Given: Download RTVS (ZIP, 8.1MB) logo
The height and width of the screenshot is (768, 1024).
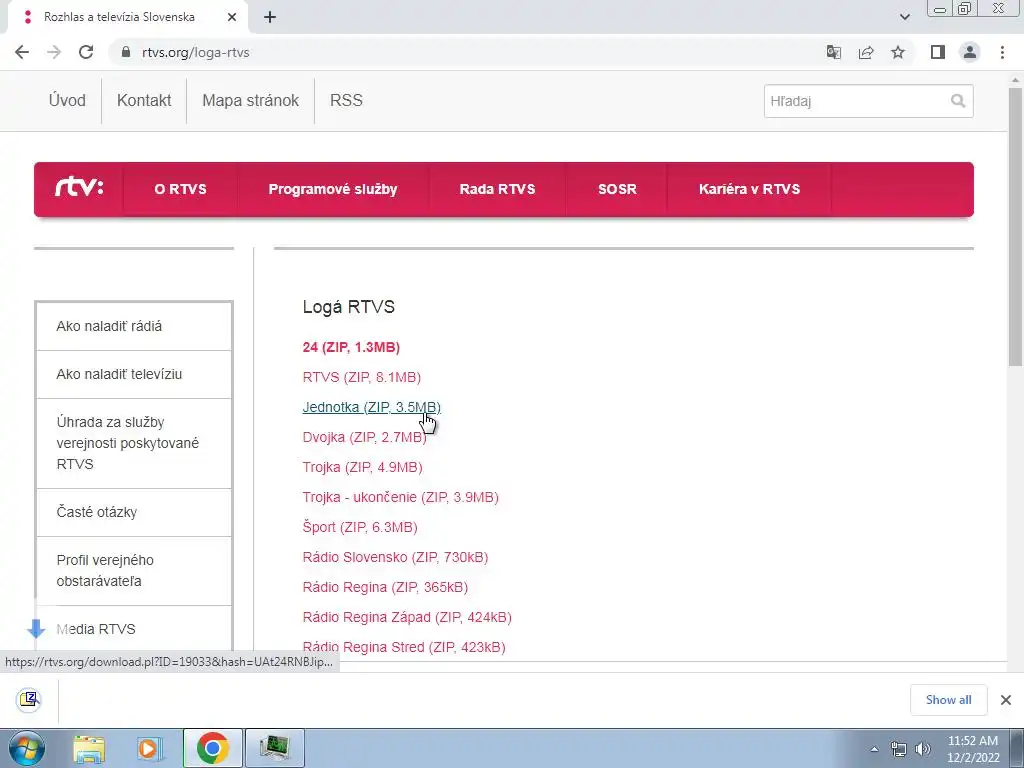Looking at the screenshot, I should click(361, 377).
